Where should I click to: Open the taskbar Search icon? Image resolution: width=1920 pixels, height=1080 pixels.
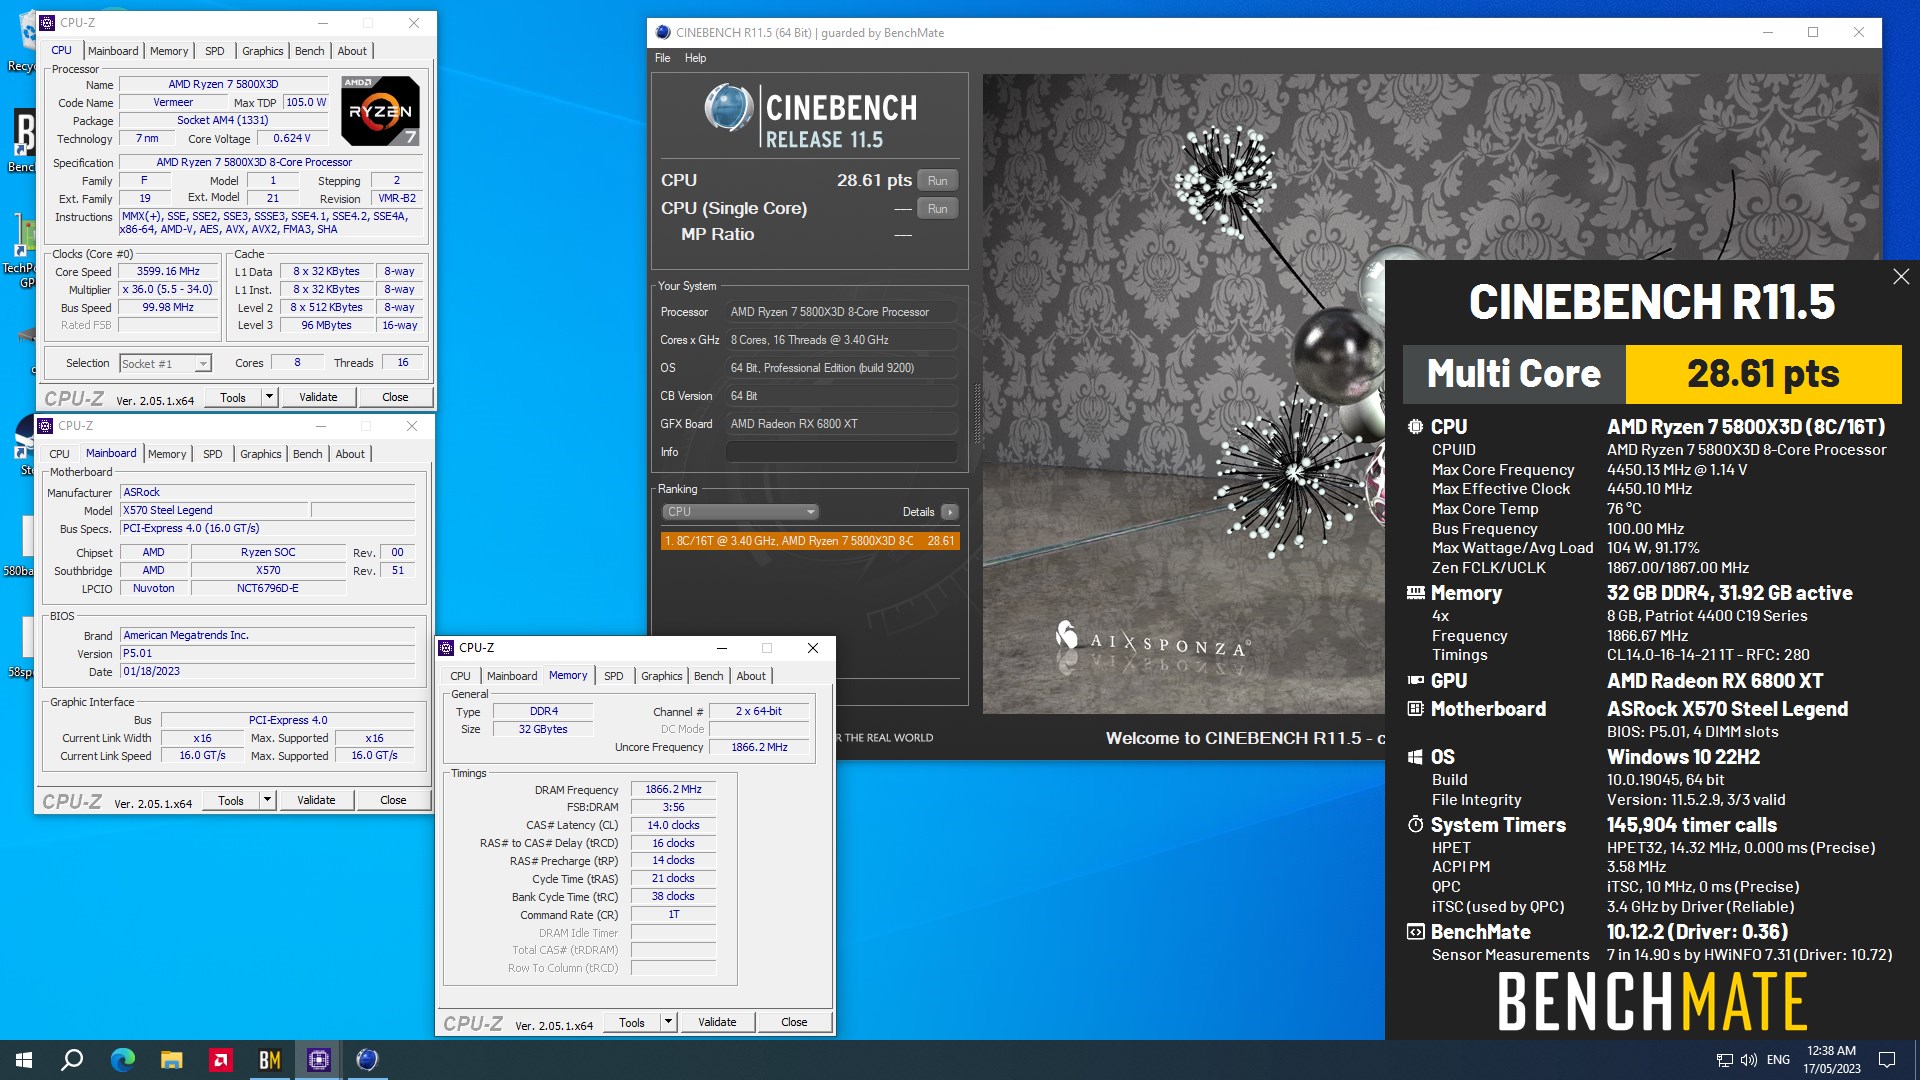pyautogui.click(x=72, y=1060)
